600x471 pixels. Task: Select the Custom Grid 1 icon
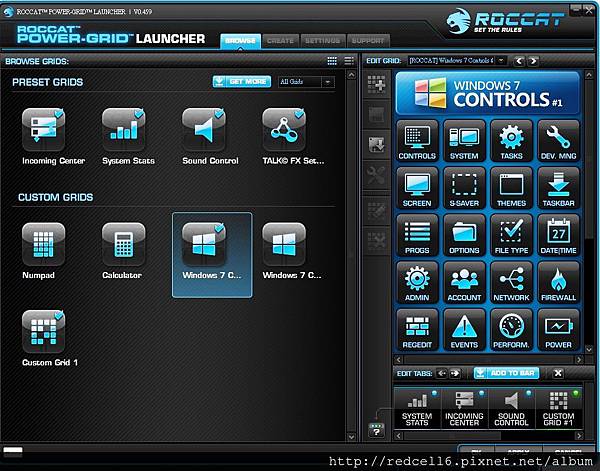[x=43, y=331]
